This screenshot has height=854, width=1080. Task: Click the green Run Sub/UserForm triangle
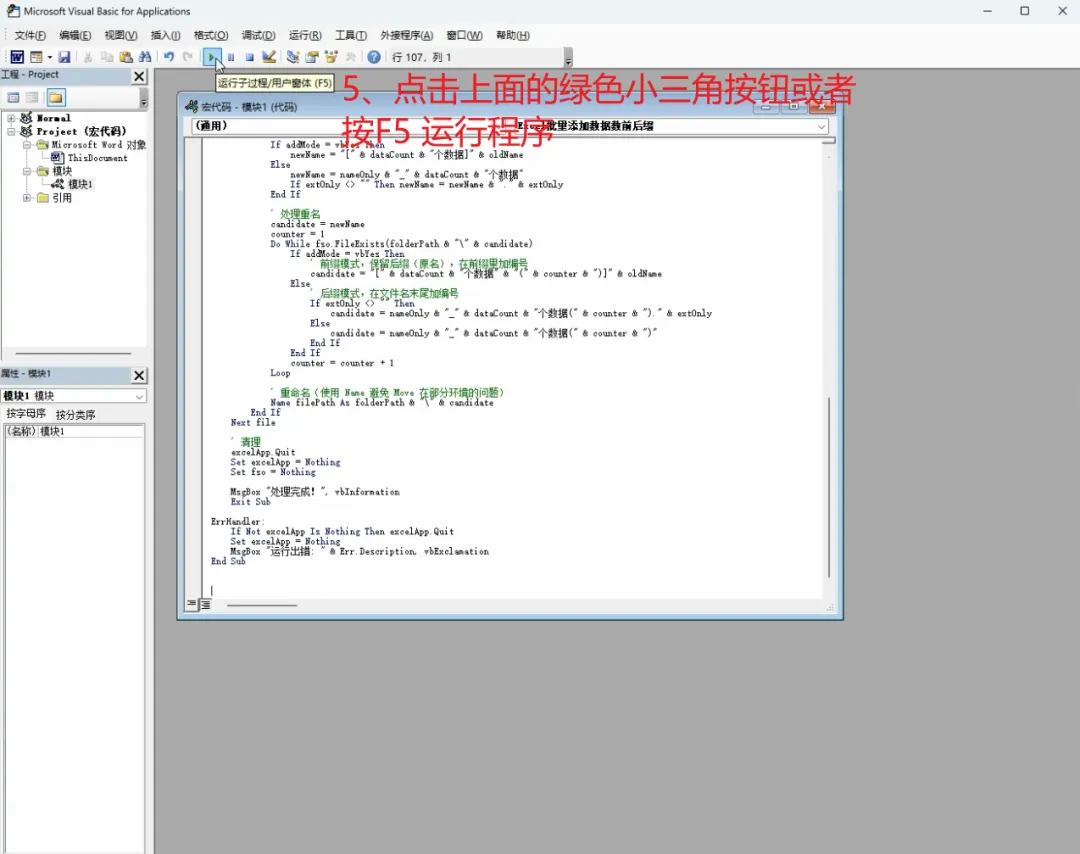tap(212, 57)
